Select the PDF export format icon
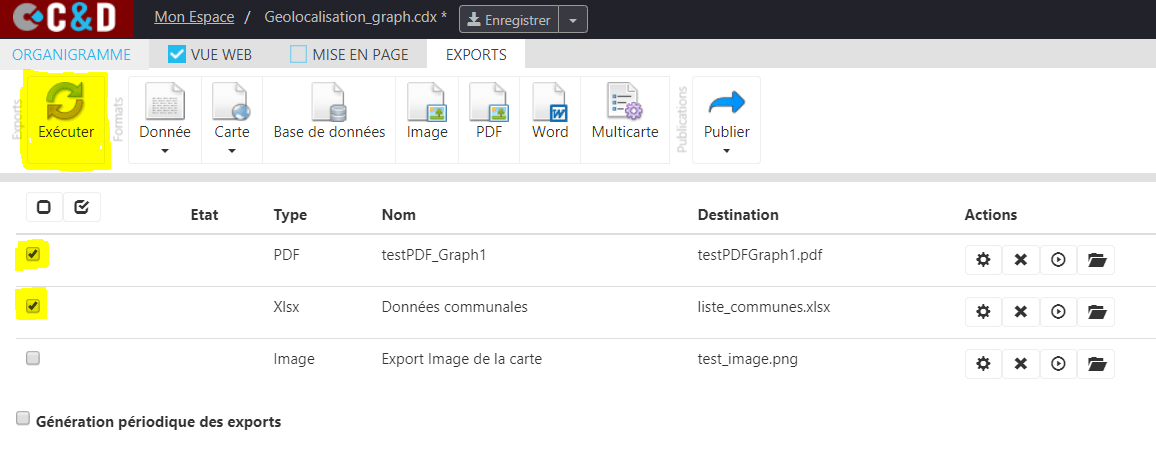This screenshot has height=465, width=1156. (489, 102)
